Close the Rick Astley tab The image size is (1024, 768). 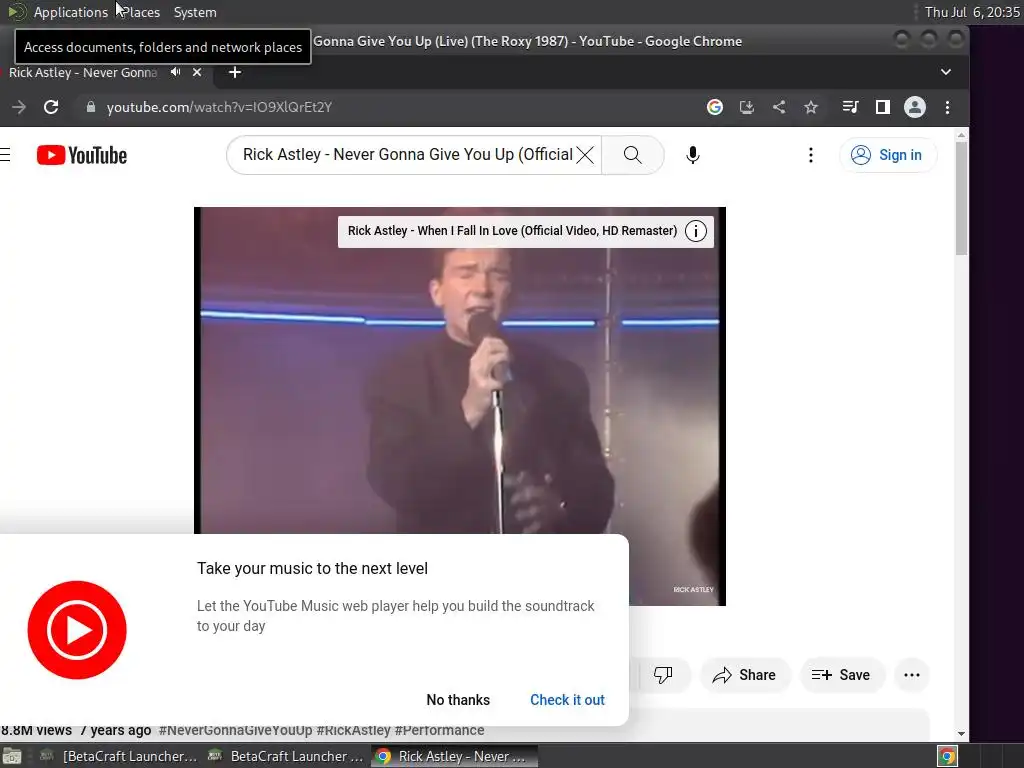coord(197,72)
